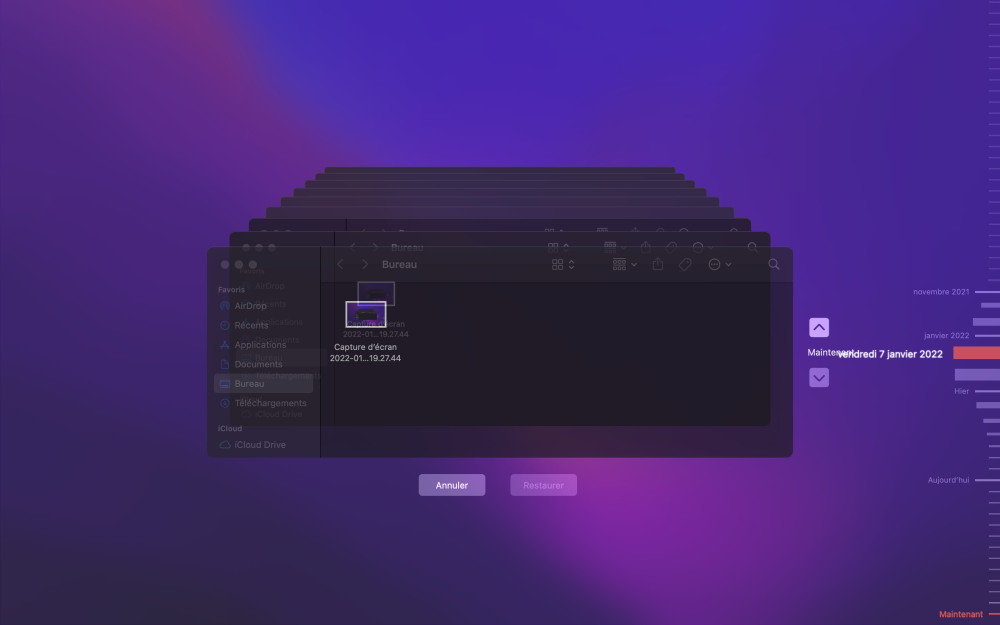Click Favoris sidebar heading in front Finder
Screen dimensions: 1000x625
click(231, 290)
